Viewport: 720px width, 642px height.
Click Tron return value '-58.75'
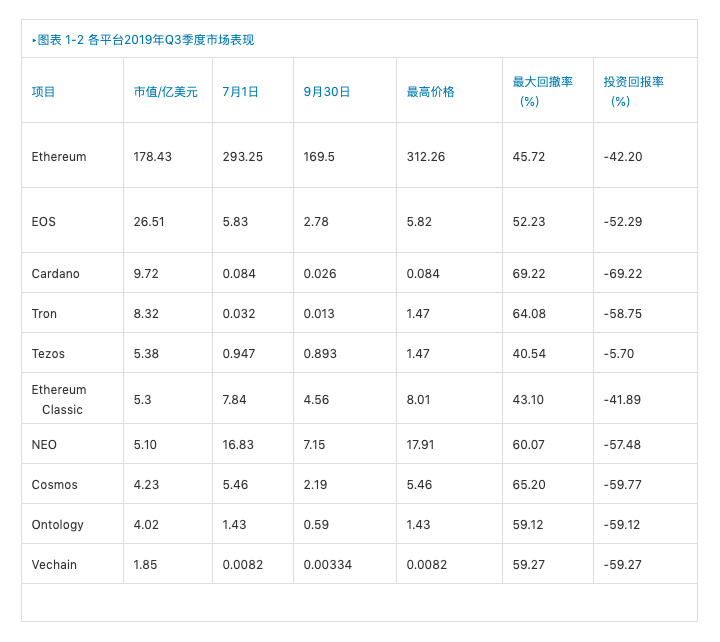tap(623, 314)
